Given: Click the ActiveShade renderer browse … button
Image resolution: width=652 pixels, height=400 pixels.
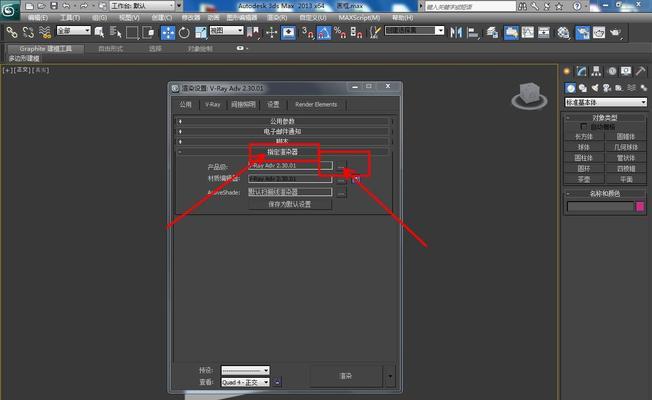Looking at the screenshot, I should click(341, 193).
